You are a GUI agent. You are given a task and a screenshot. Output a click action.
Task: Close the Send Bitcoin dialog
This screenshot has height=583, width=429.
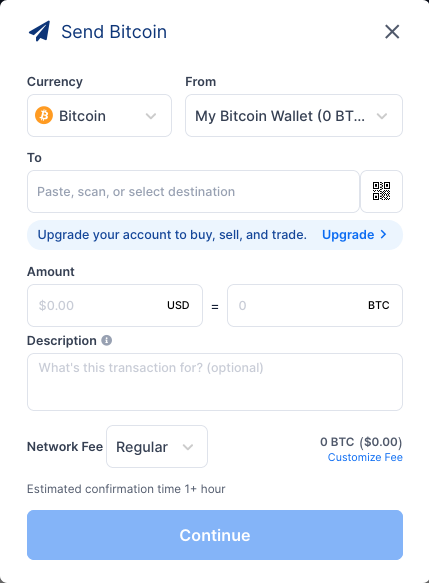point(392,32)
